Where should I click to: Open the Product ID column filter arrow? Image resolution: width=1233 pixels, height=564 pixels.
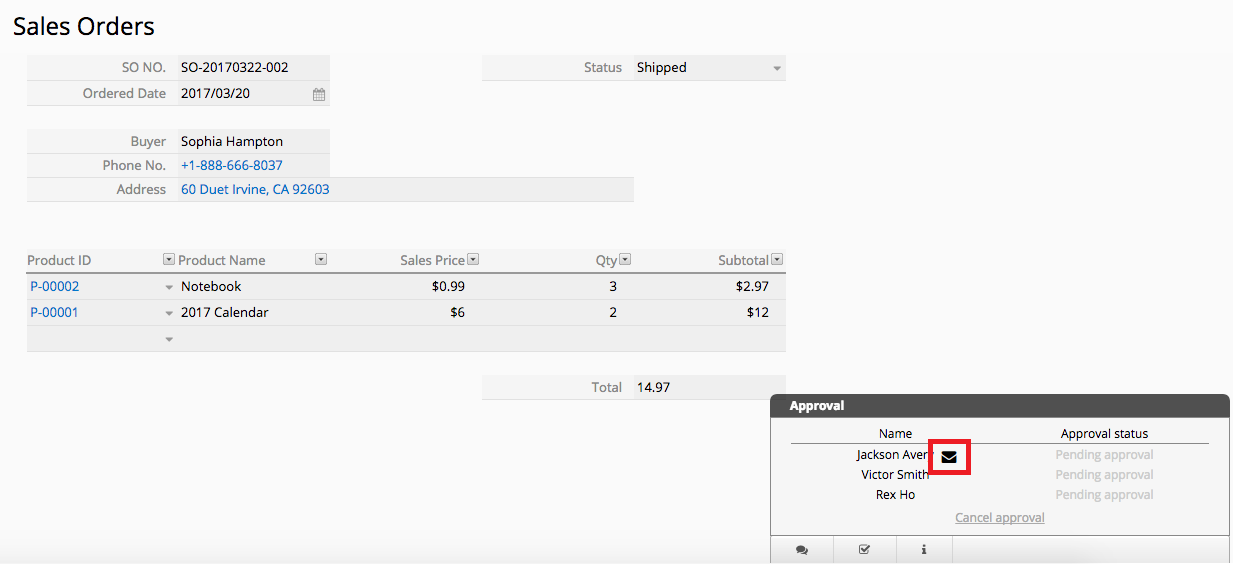coord(169,260)
